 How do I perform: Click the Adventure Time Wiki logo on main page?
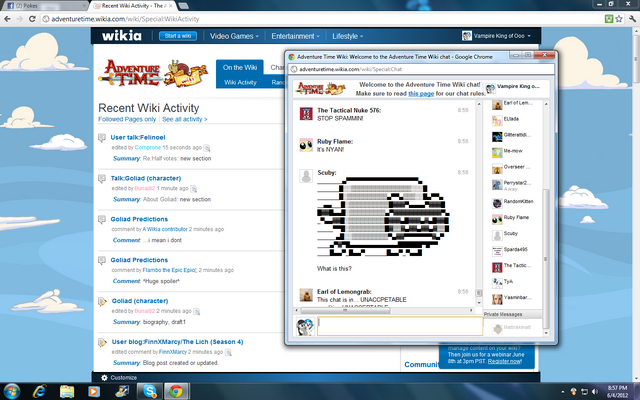[153, 73]
